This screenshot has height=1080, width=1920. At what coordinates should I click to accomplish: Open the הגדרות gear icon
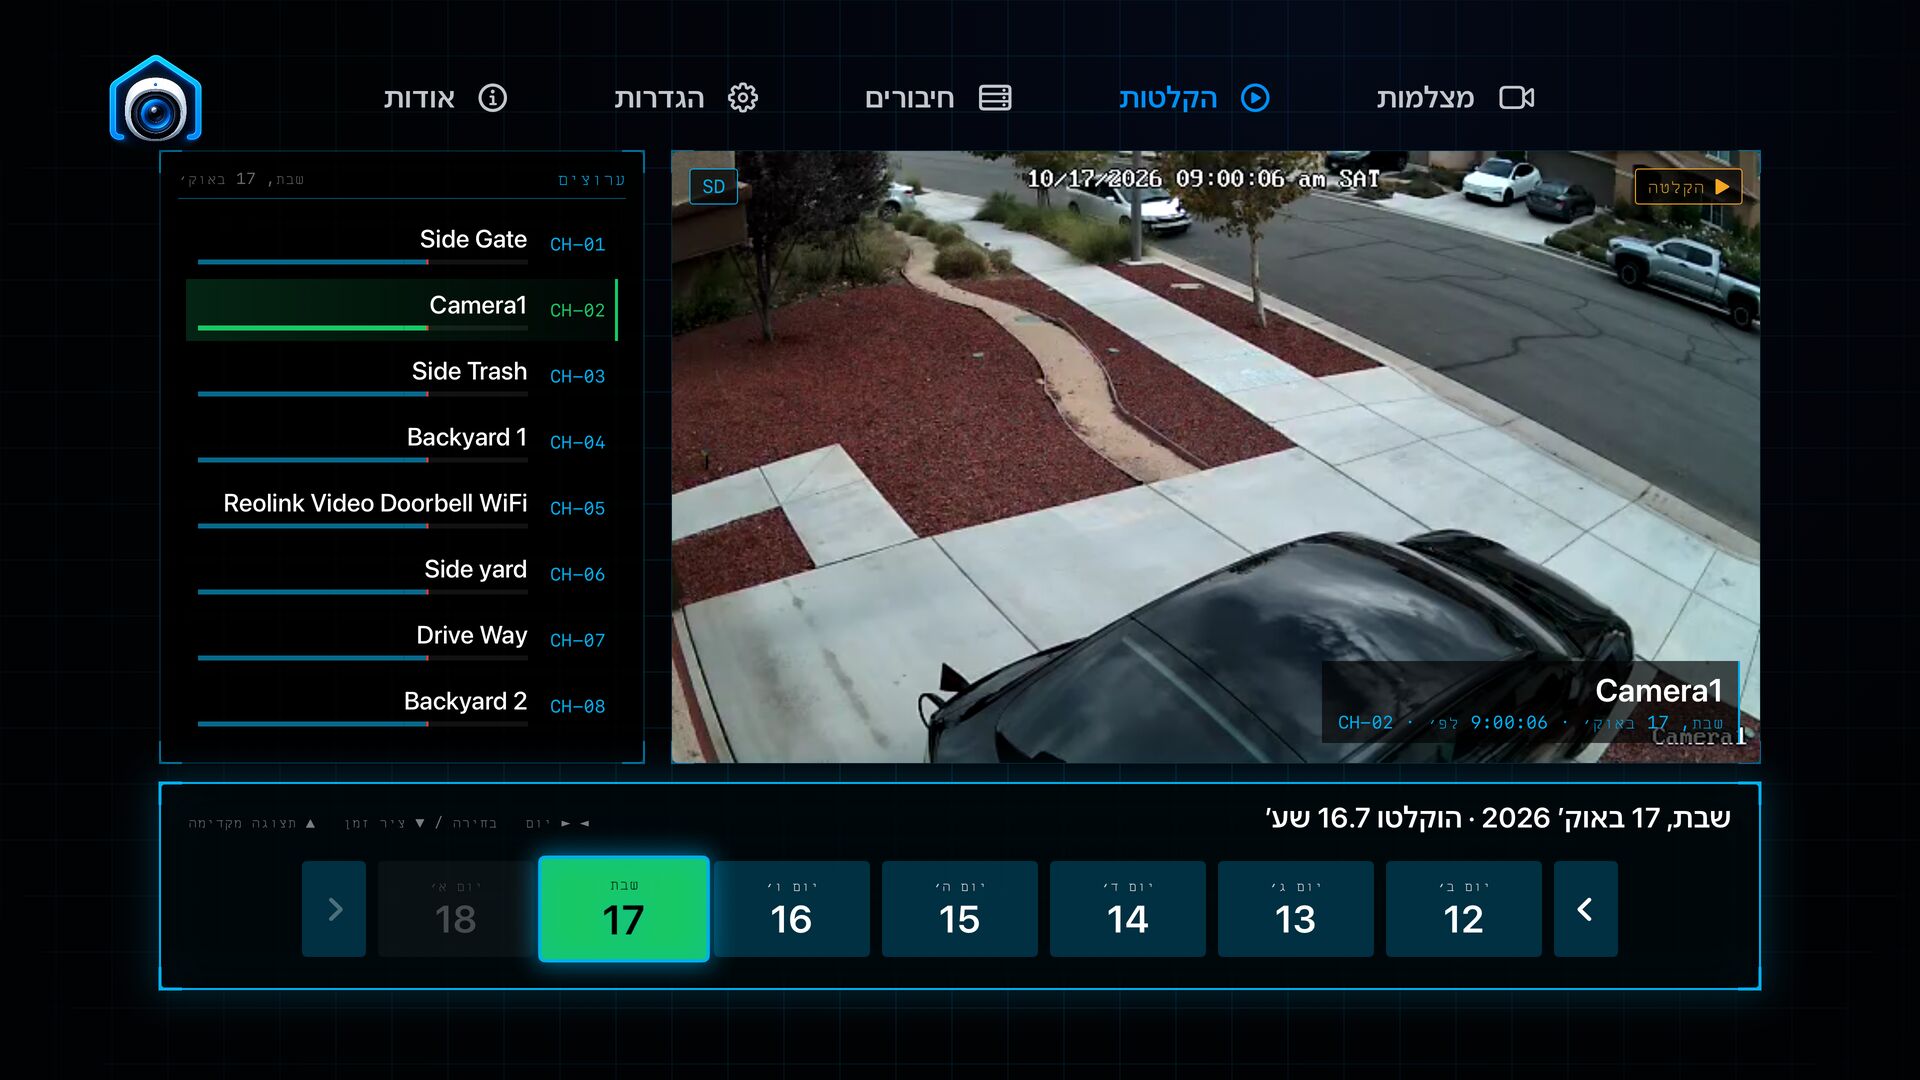tap(742, 98)
